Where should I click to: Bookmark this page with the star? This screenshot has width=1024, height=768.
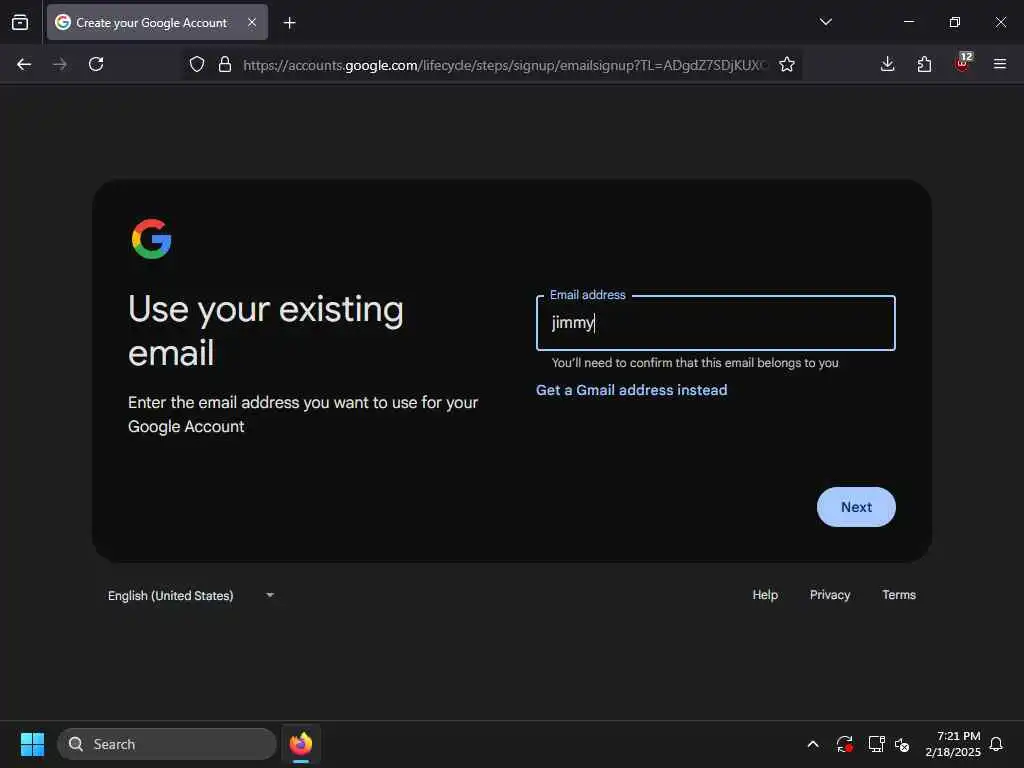click(x=787, y=64)
